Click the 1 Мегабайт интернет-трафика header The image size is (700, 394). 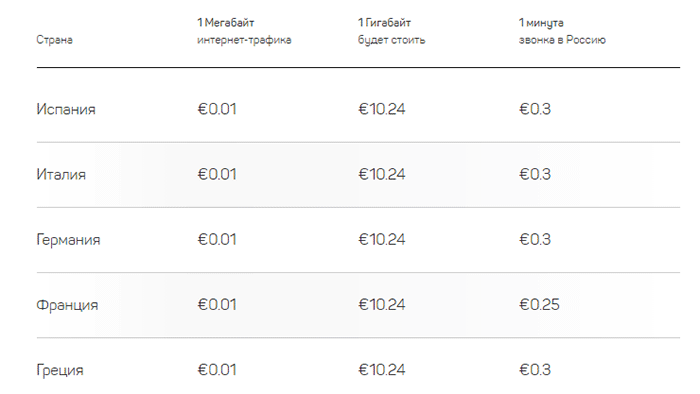click(244, 31)
